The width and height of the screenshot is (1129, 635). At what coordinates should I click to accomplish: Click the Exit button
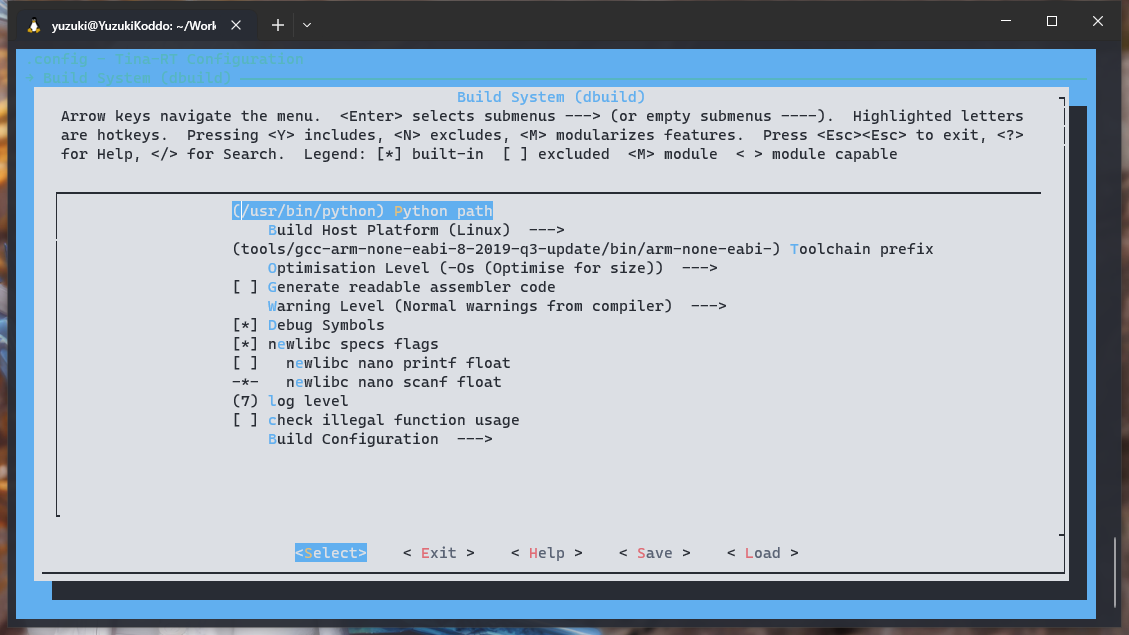point(438,553)
